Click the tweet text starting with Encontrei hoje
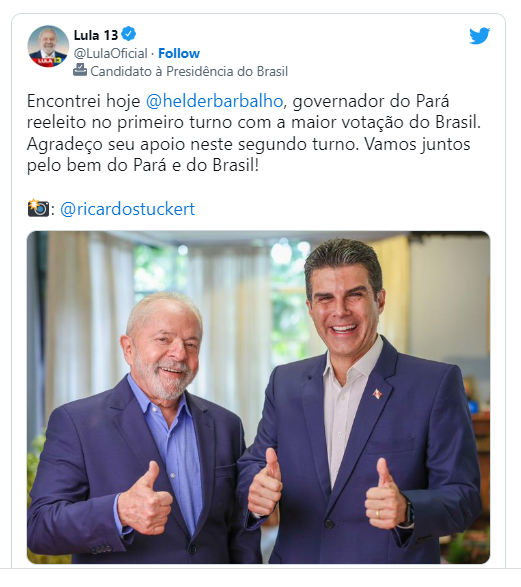Screen dimensions: 521x587 coord(254,133)
